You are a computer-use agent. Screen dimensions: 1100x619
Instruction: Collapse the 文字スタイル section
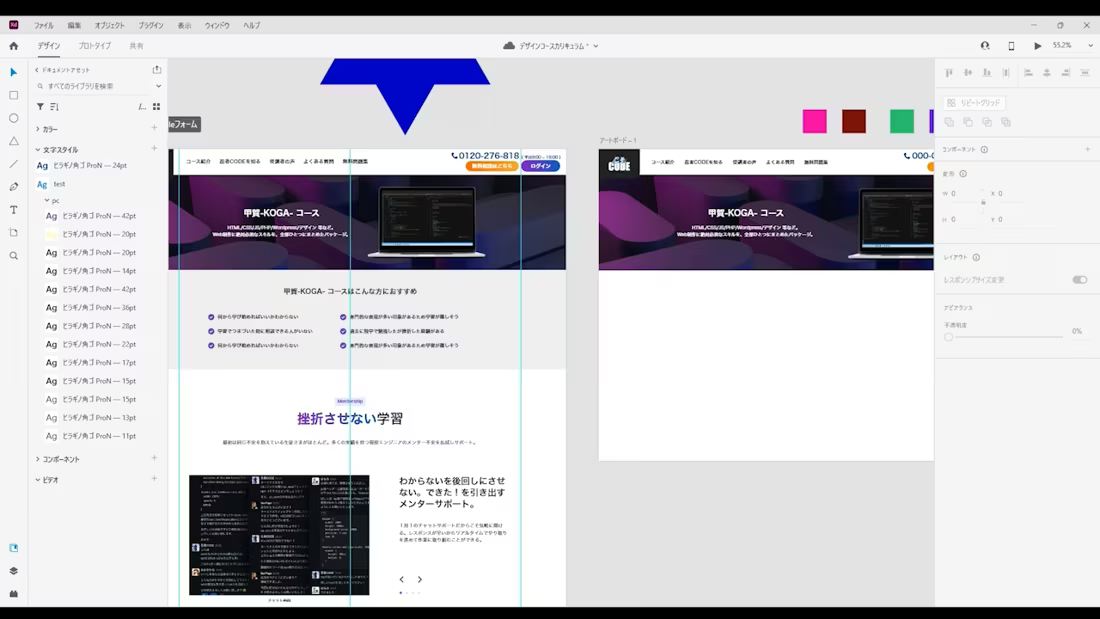(38, 149)
